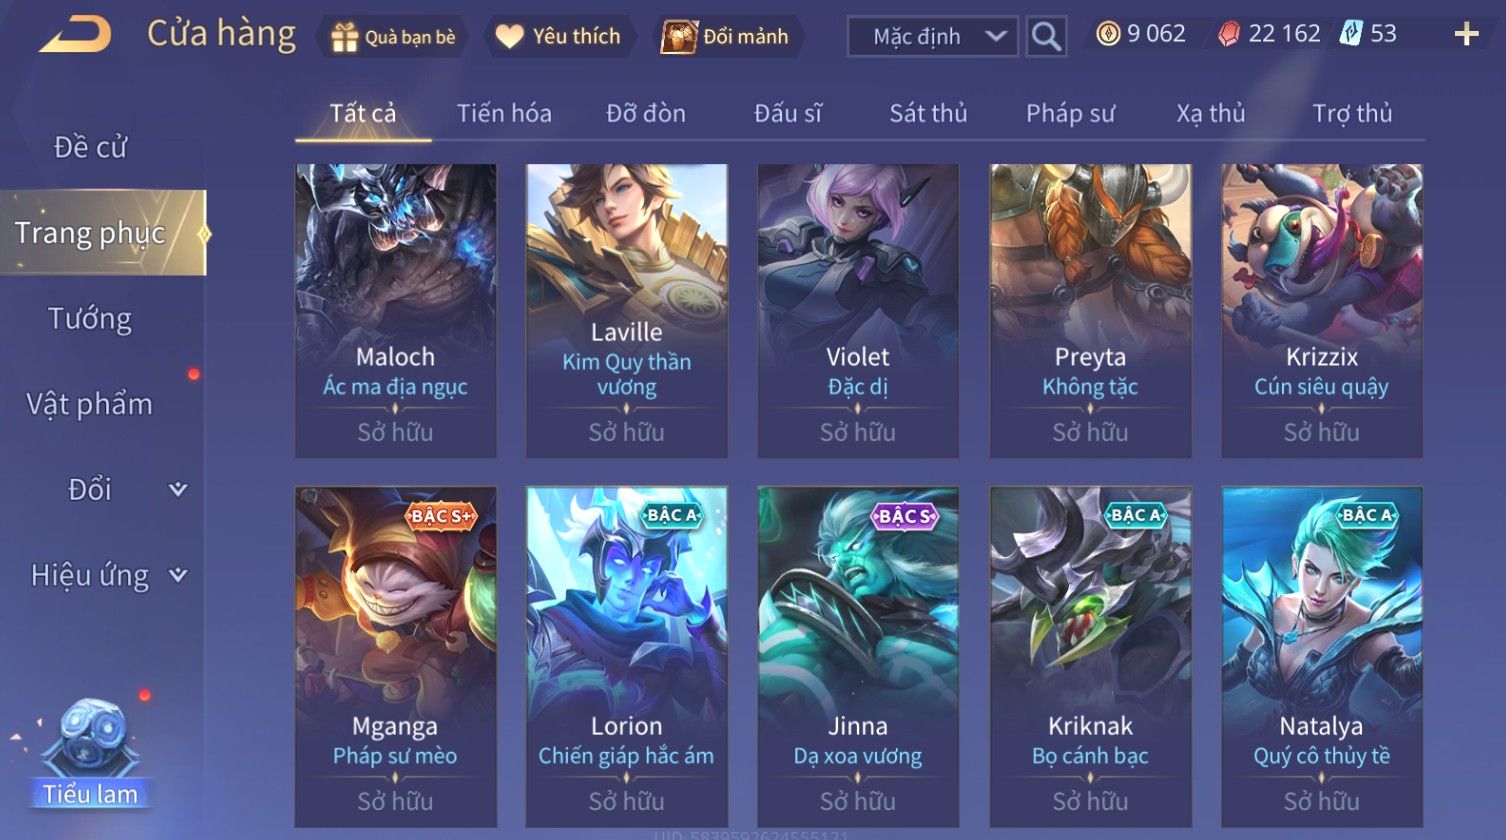Tap the red ruby currency icon

click(1229, 34)
